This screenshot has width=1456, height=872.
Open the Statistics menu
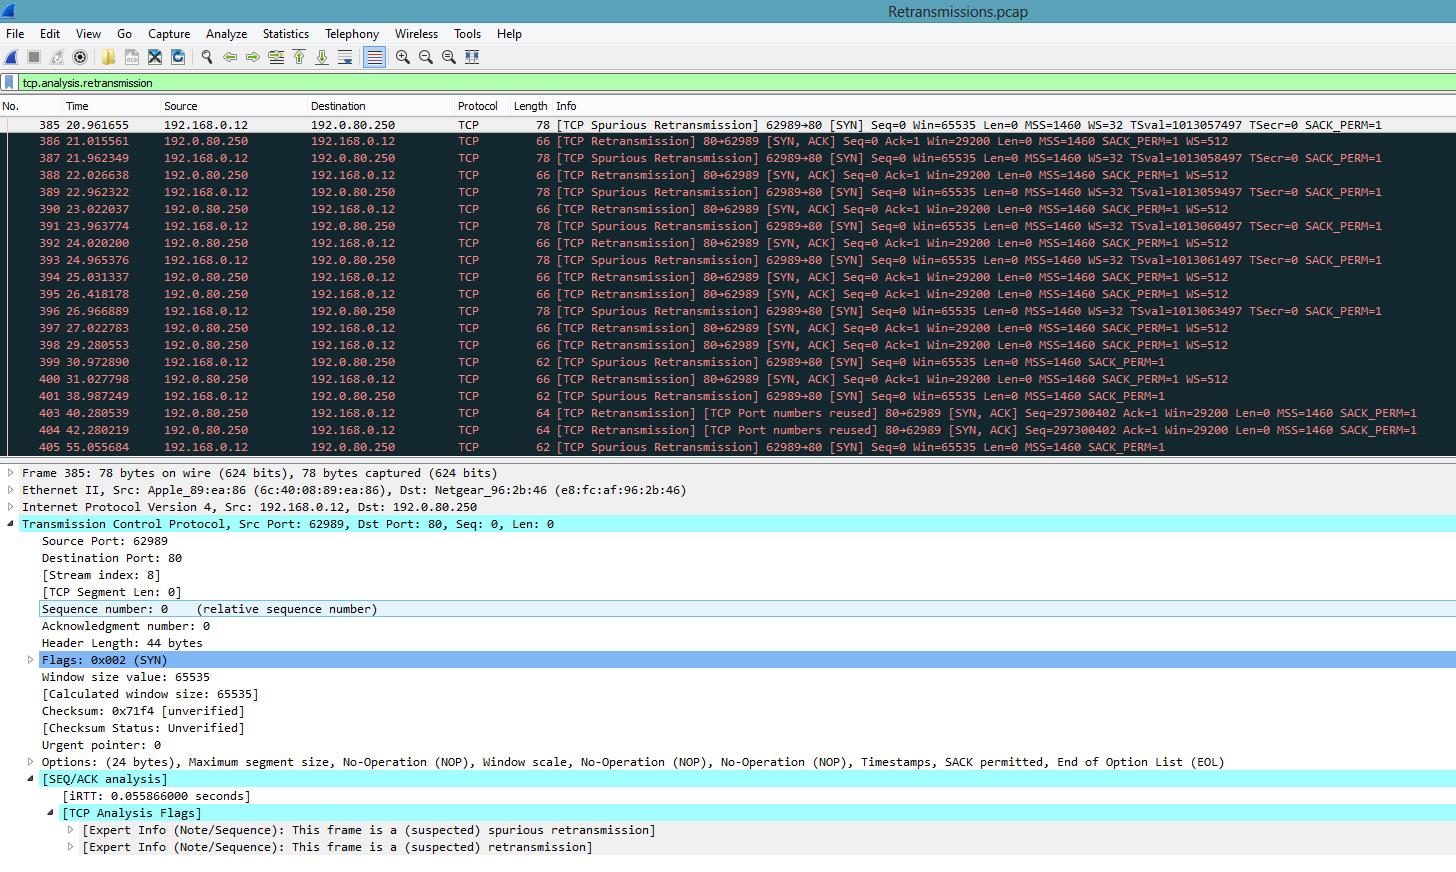[285, 33]
